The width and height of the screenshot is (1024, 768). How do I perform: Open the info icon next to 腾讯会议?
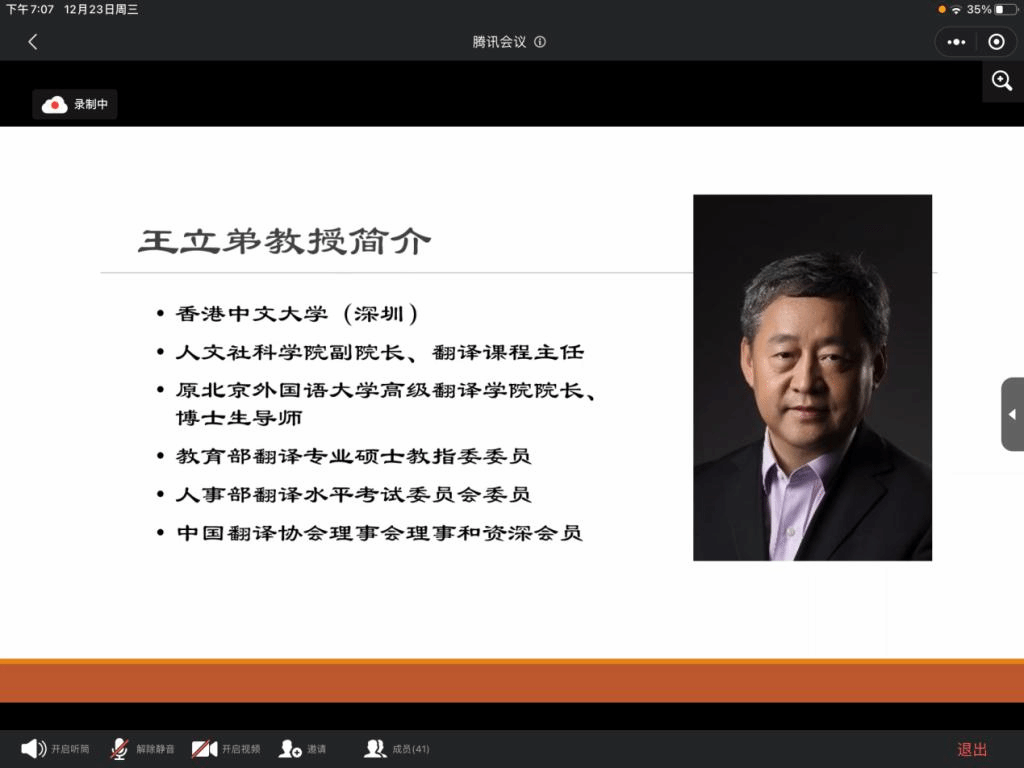pos(540,42)
